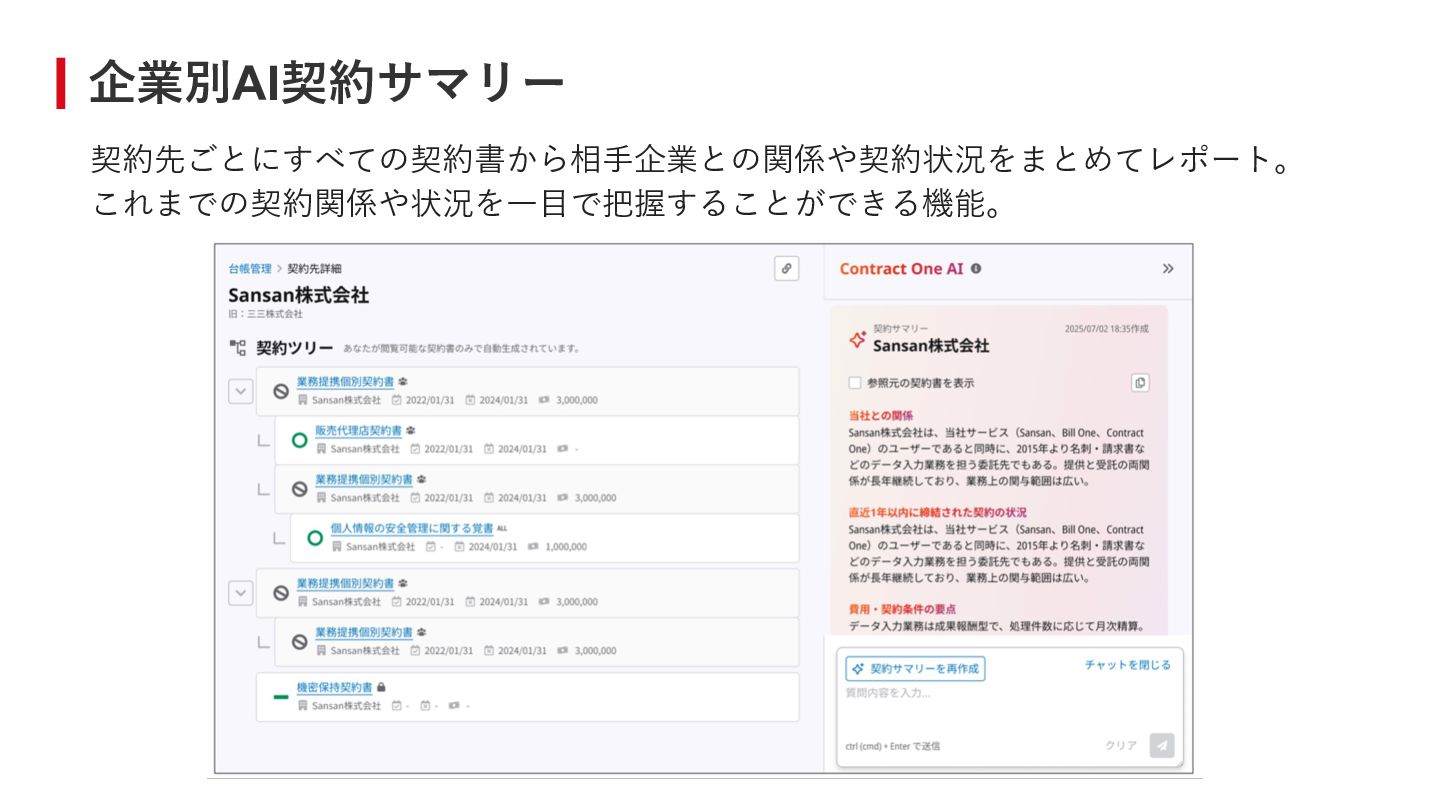Collapse the first 業務提携個別契約書 tree group
Image resolution: width=1440 pixels, height=810 pixels.
point(240,391)
